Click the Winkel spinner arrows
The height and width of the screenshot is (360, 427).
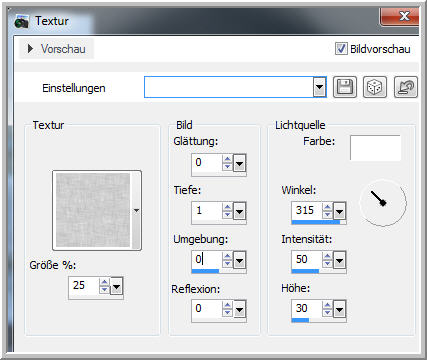click(327, 211)
